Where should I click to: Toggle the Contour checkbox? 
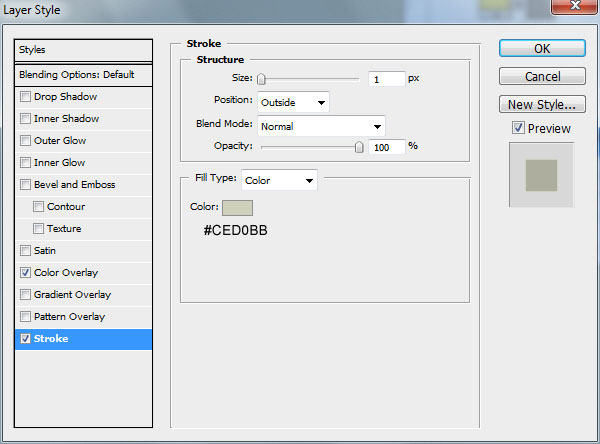tap(38, 207)
